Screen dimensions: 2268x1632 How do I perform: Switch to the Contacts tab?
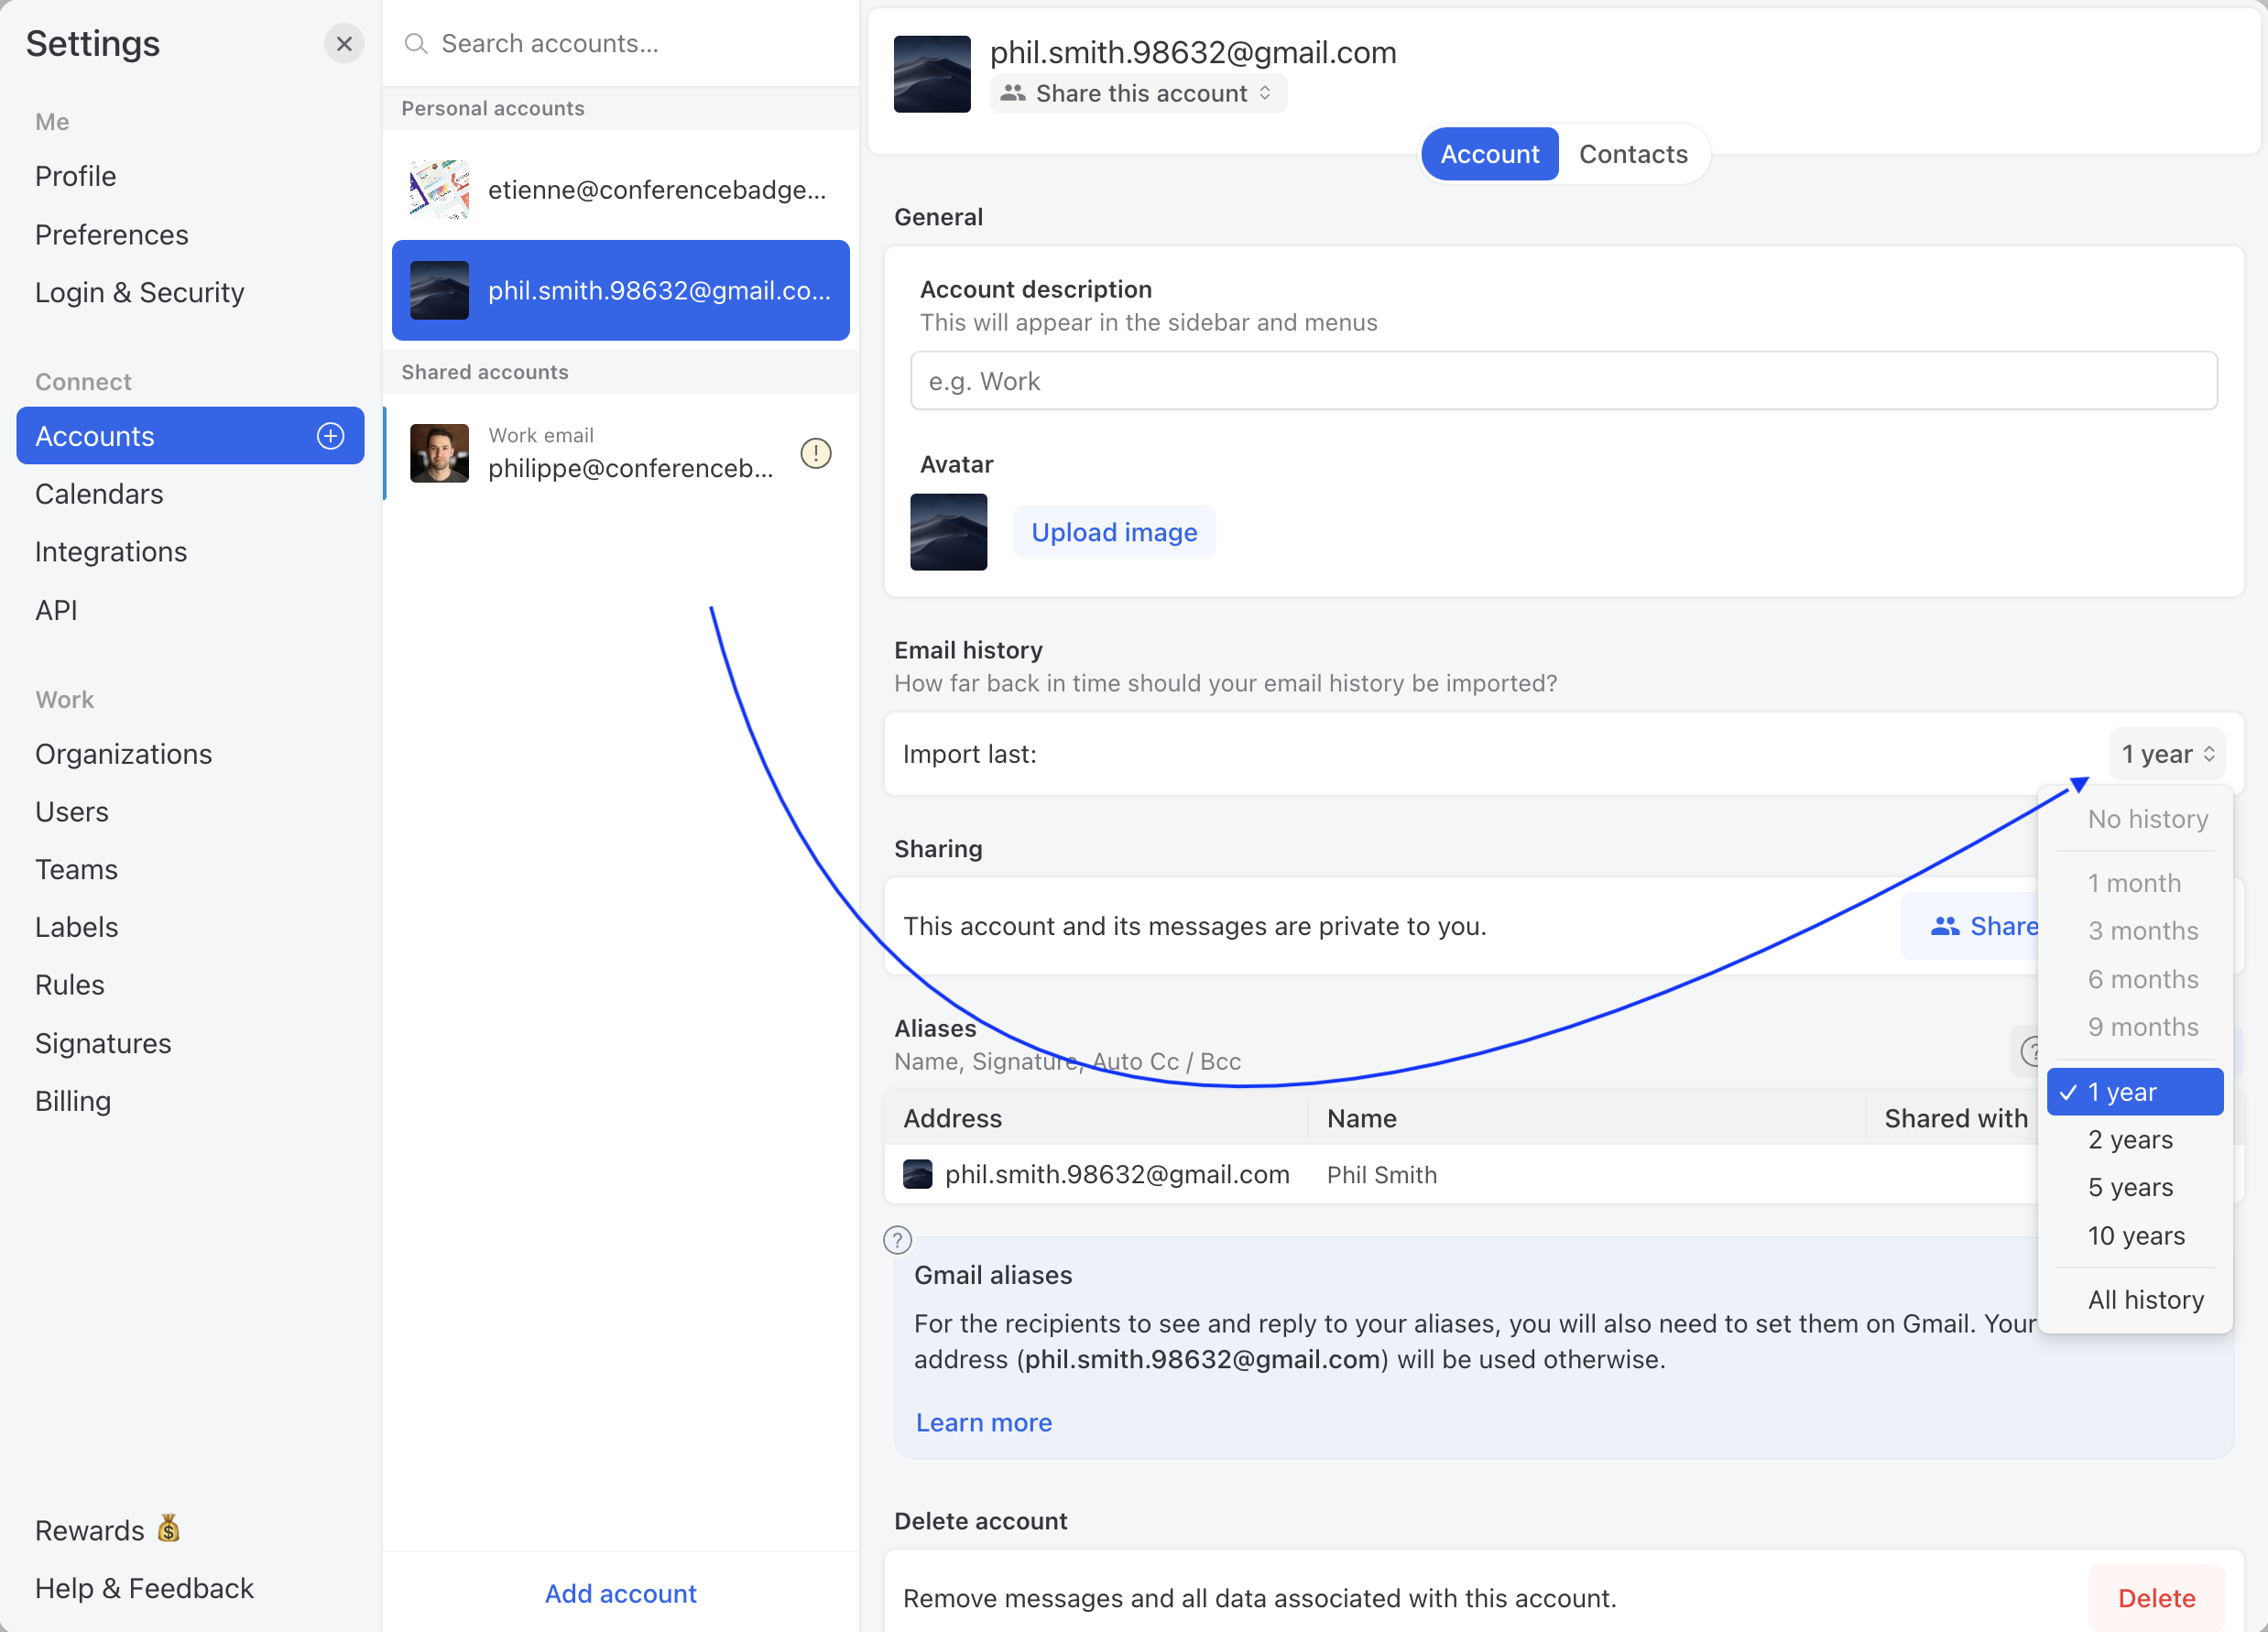pyautogui.click(x=1632, y=153)
